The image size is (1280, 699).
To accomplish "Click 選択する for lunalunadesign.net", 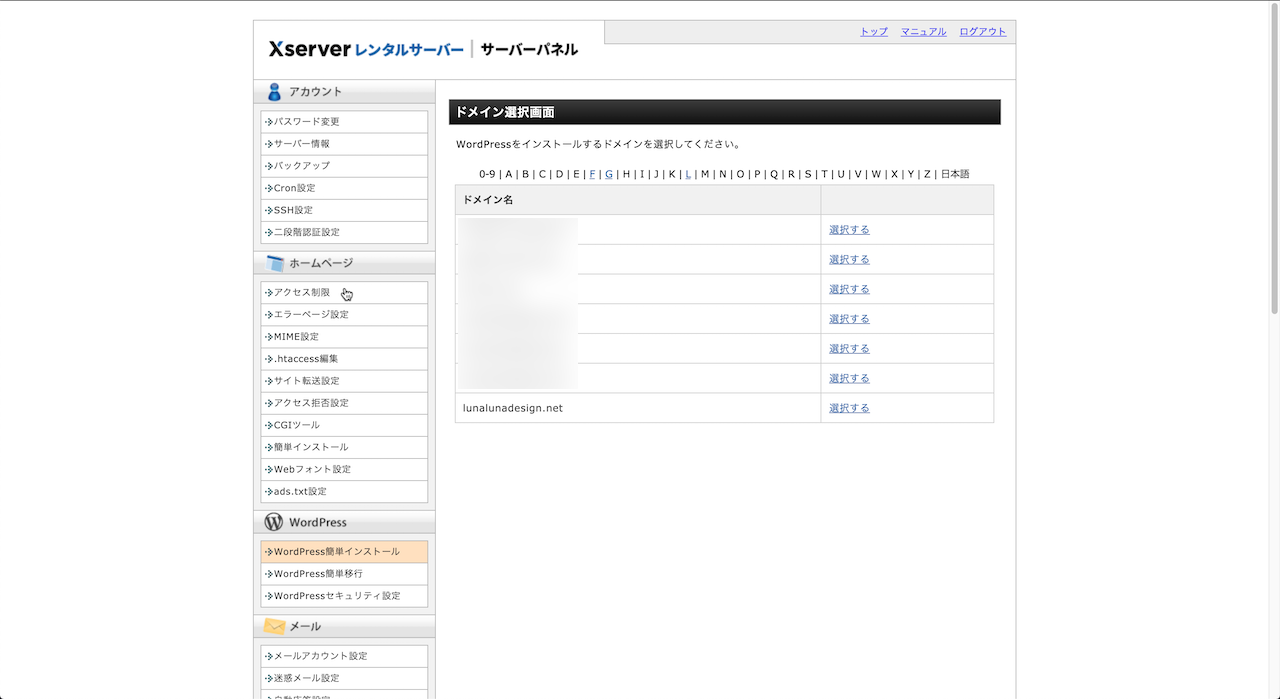I will pyautogui.click(x=849, y=408).
